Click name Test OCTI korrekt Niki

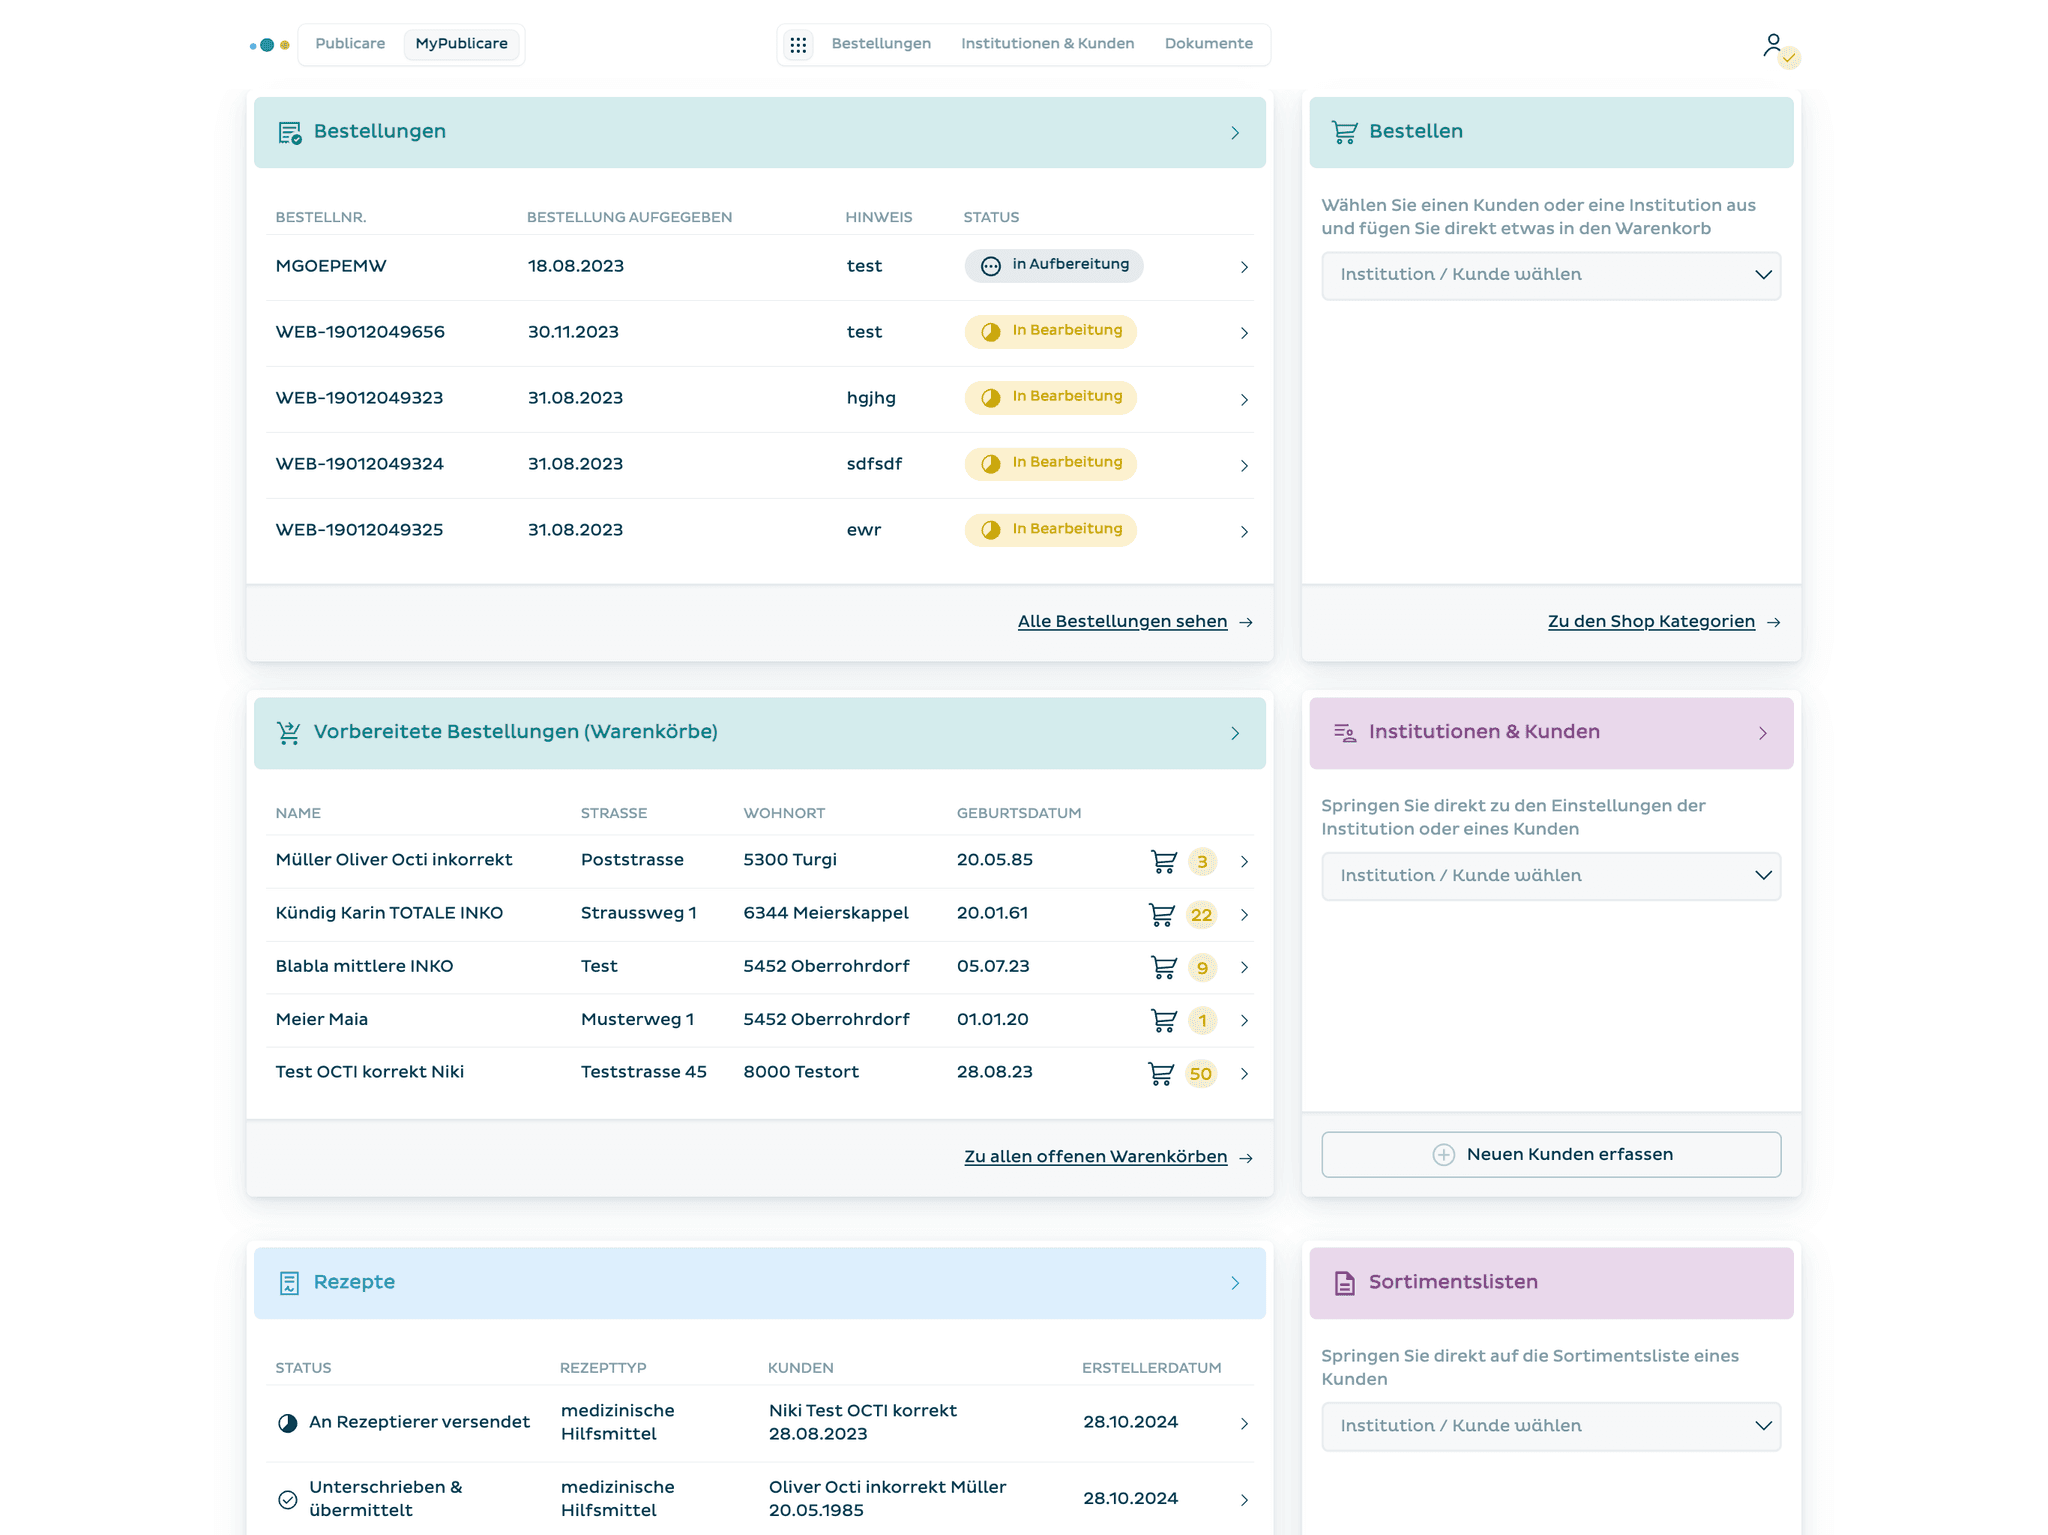coord(369,1072)
